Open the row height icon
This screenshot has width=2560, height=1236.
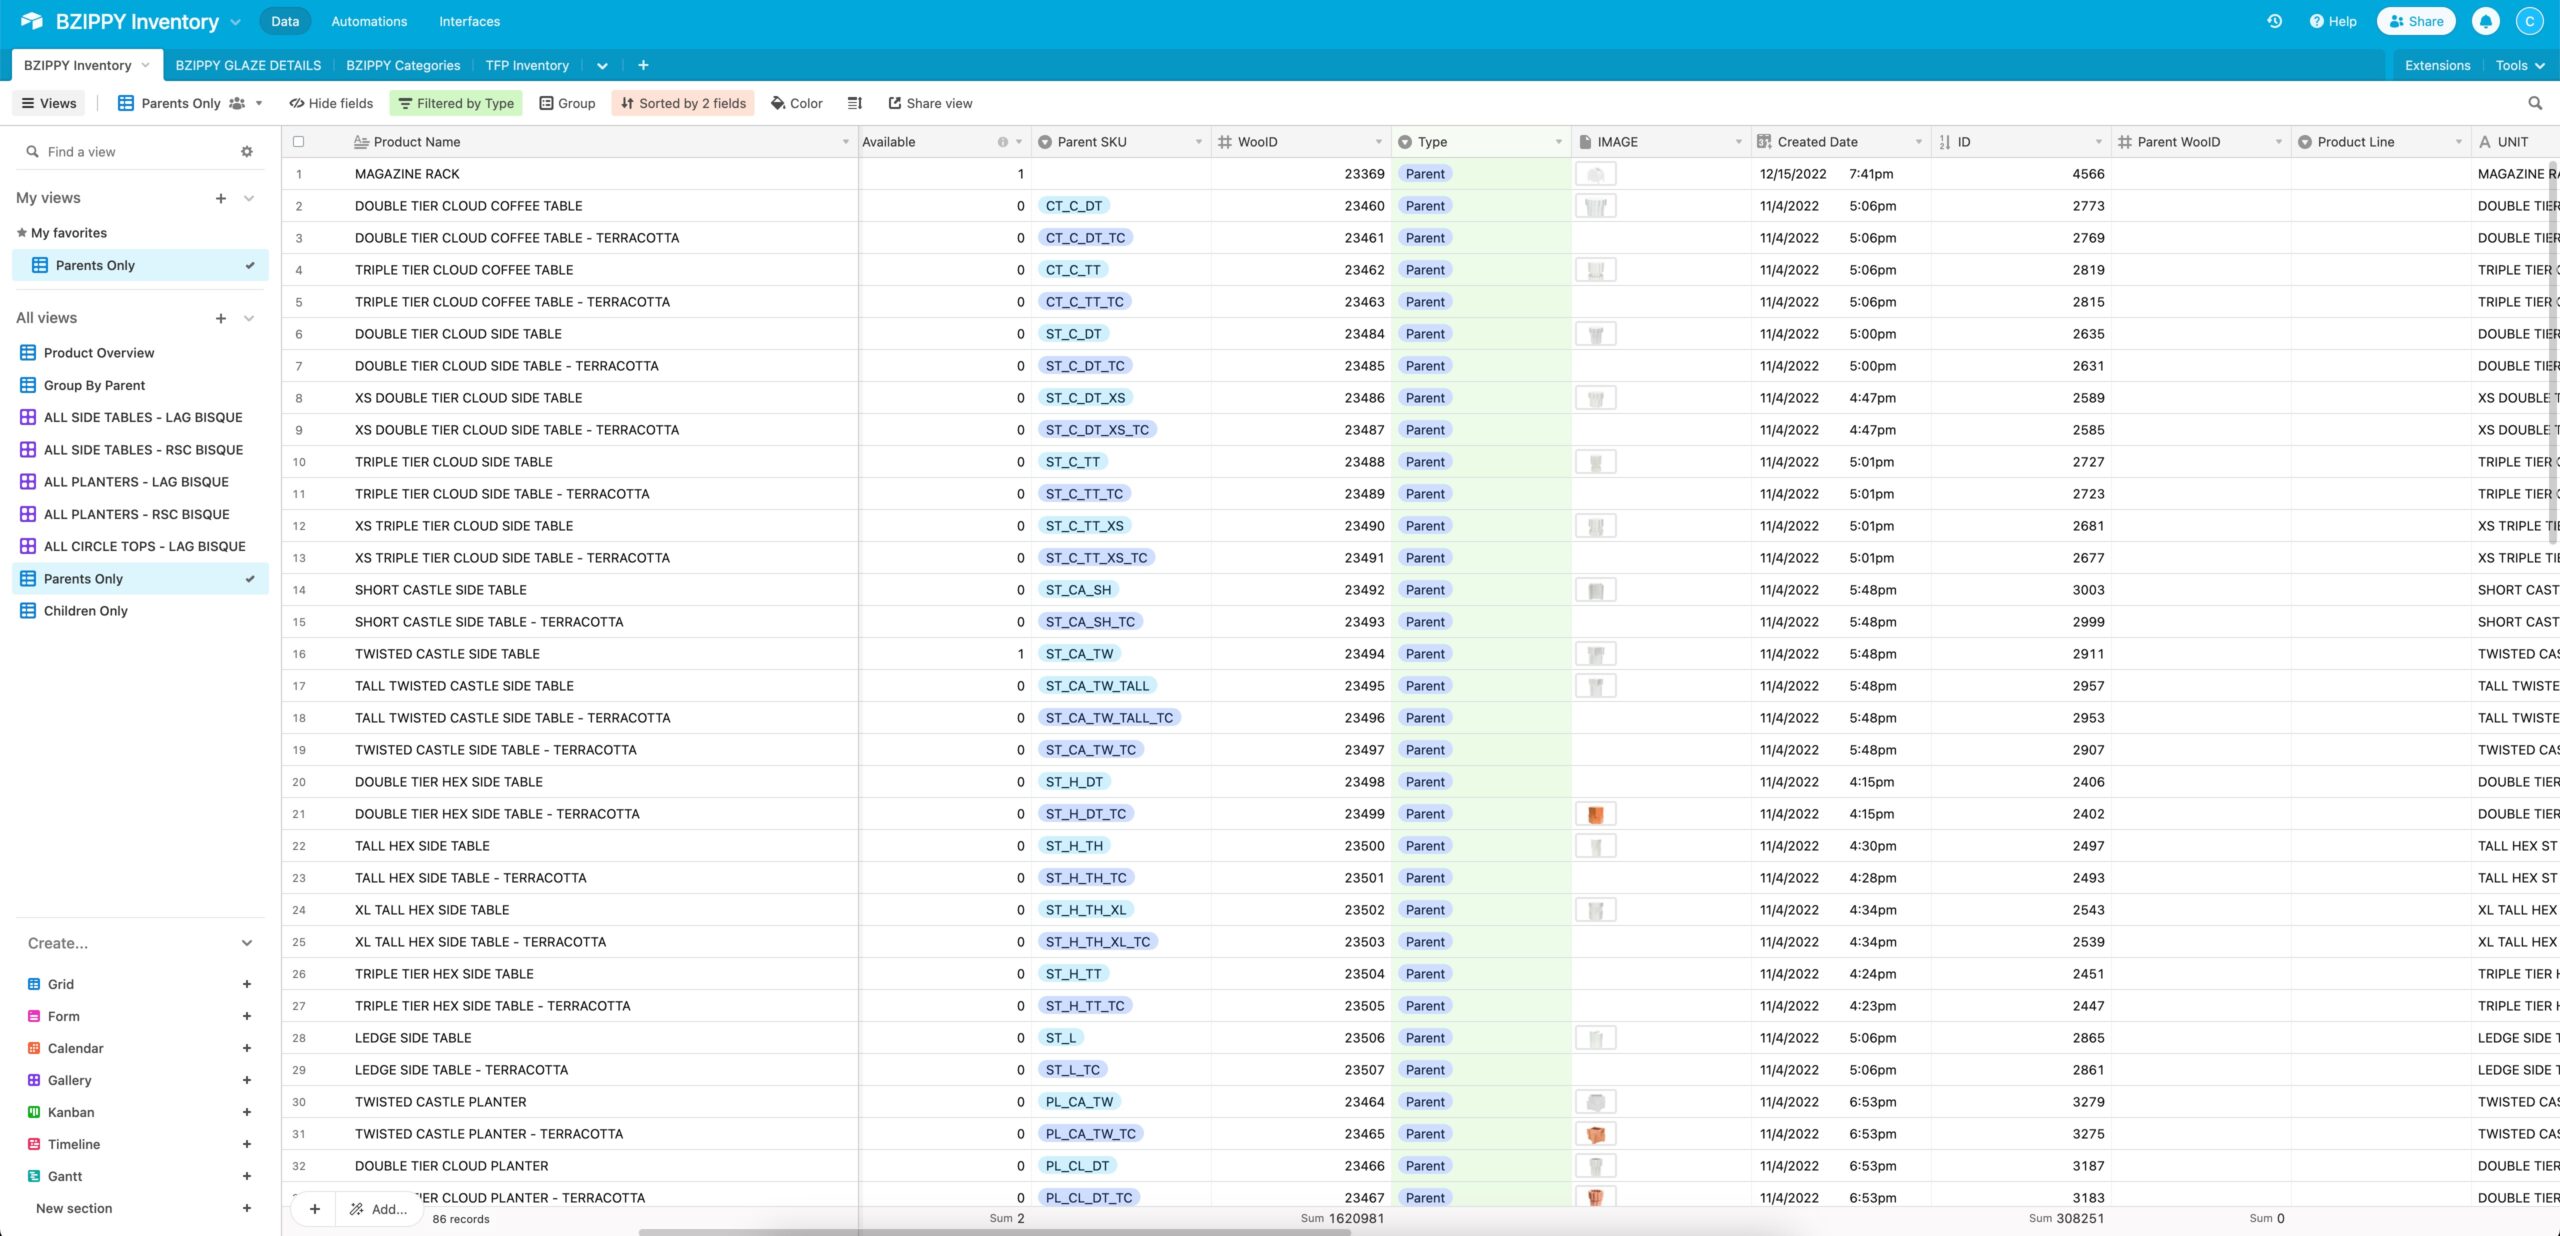(x=854, y=103)
